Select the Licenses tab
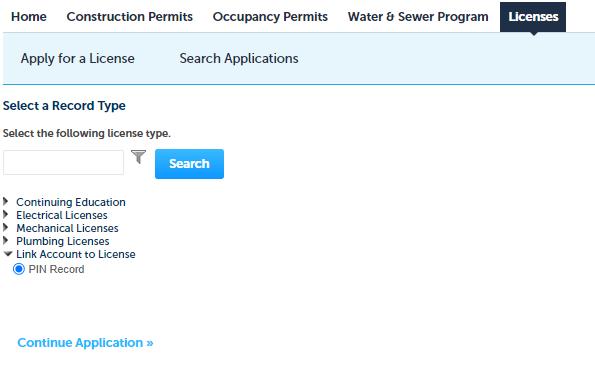The width and height of the screenshot is (595, 370). (x=533, y=17)
